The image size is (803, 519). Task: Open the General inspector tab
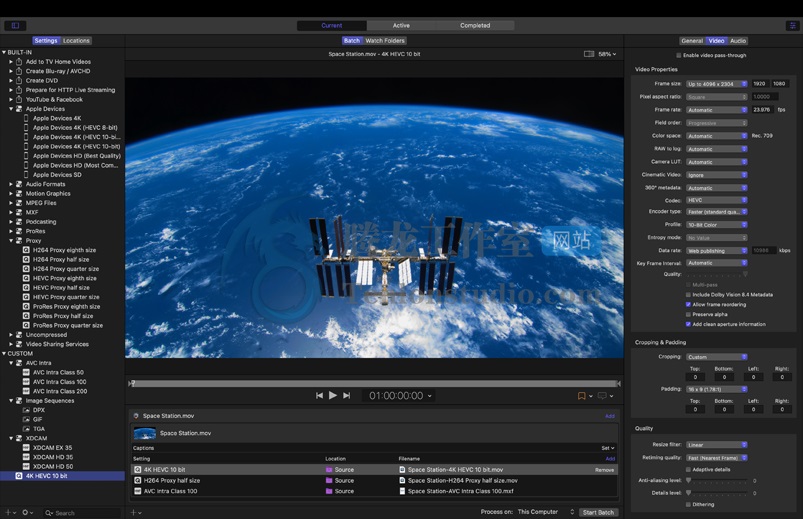[692, 40]
